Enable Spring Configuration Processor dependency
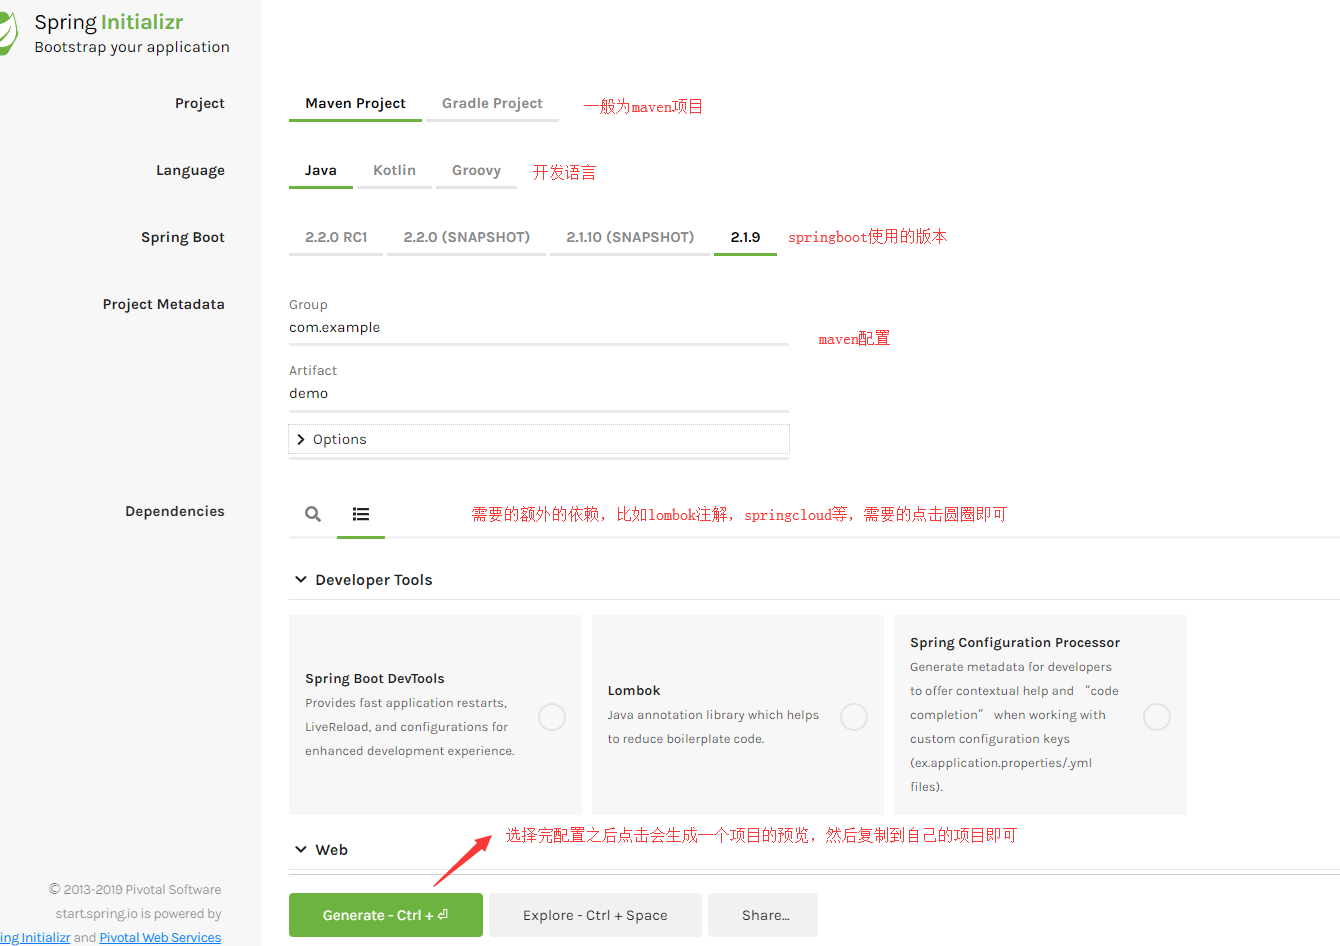The image size is (1340, 946). (x=1157, y=717)
